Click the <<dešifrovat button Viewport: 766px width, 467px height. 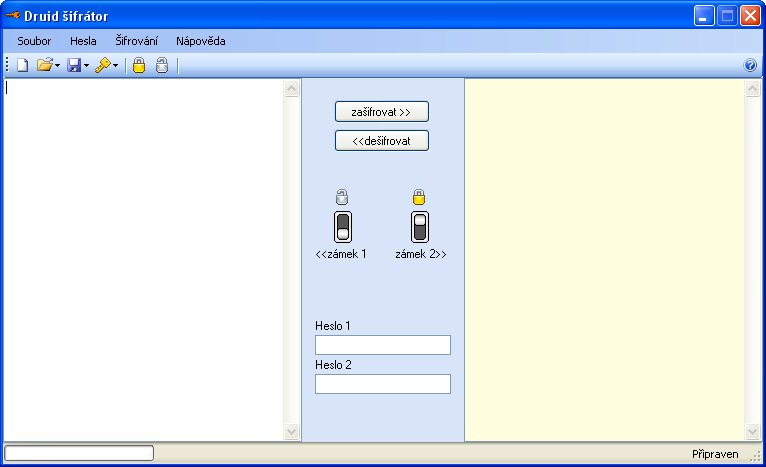382,141
